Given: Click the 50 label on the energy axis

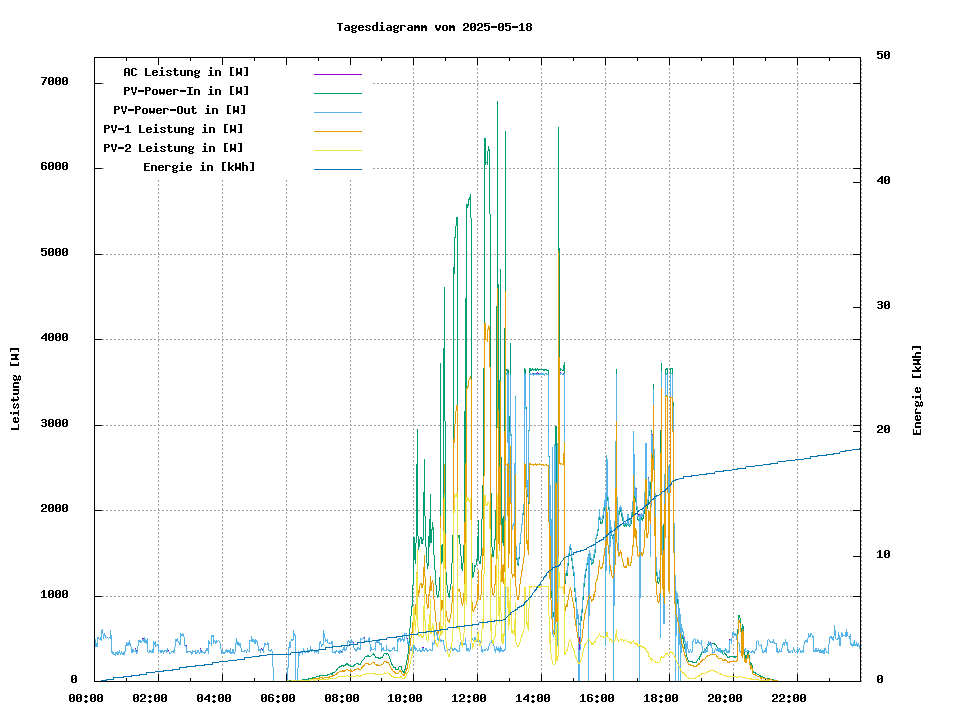Looking at the screenshot, I should point(883,55).
